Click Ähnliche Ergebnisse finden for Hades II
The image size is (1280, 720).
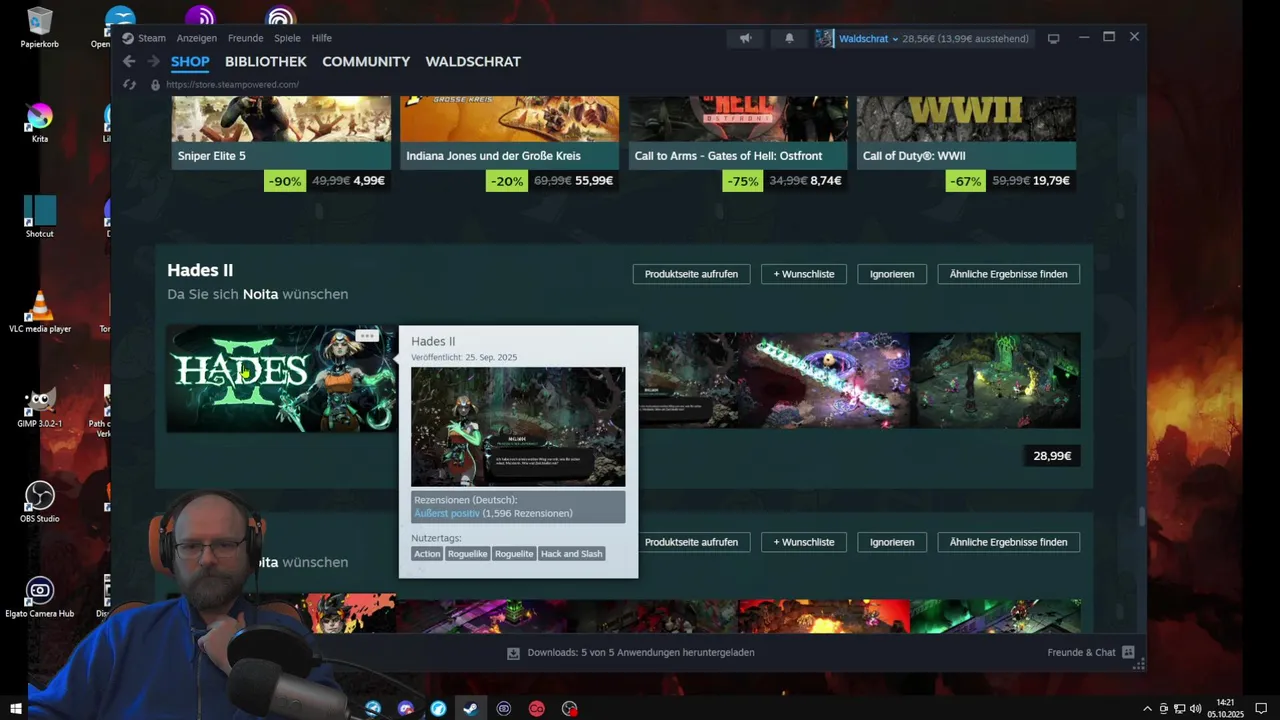(x=1008, y=274)
